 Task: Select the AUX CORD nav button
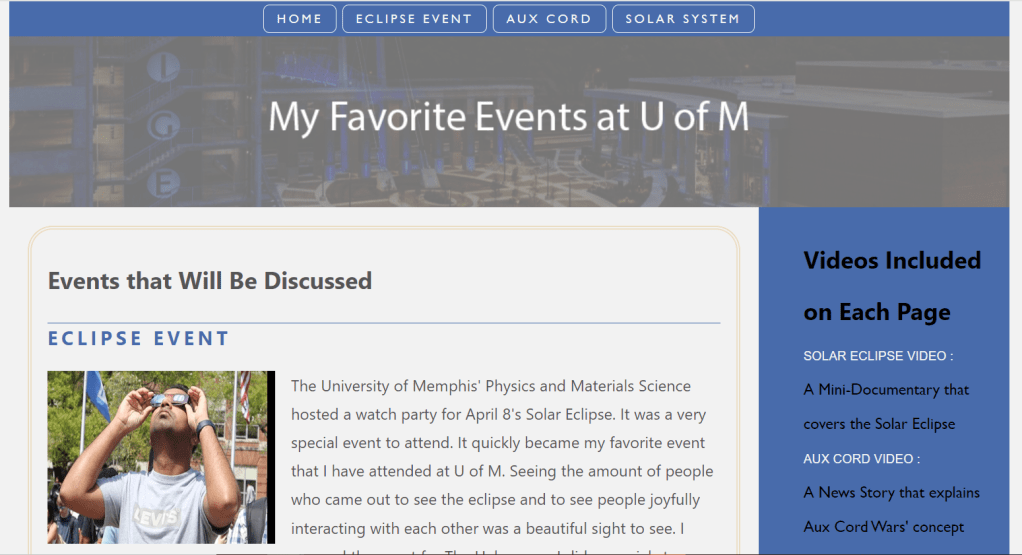(x=549, y=19)
